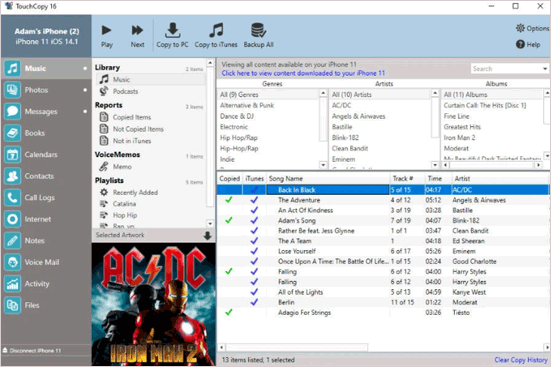Collapse Selected Artwork with down arrow
Screen dimensions: 551x367
click(207, 235)
